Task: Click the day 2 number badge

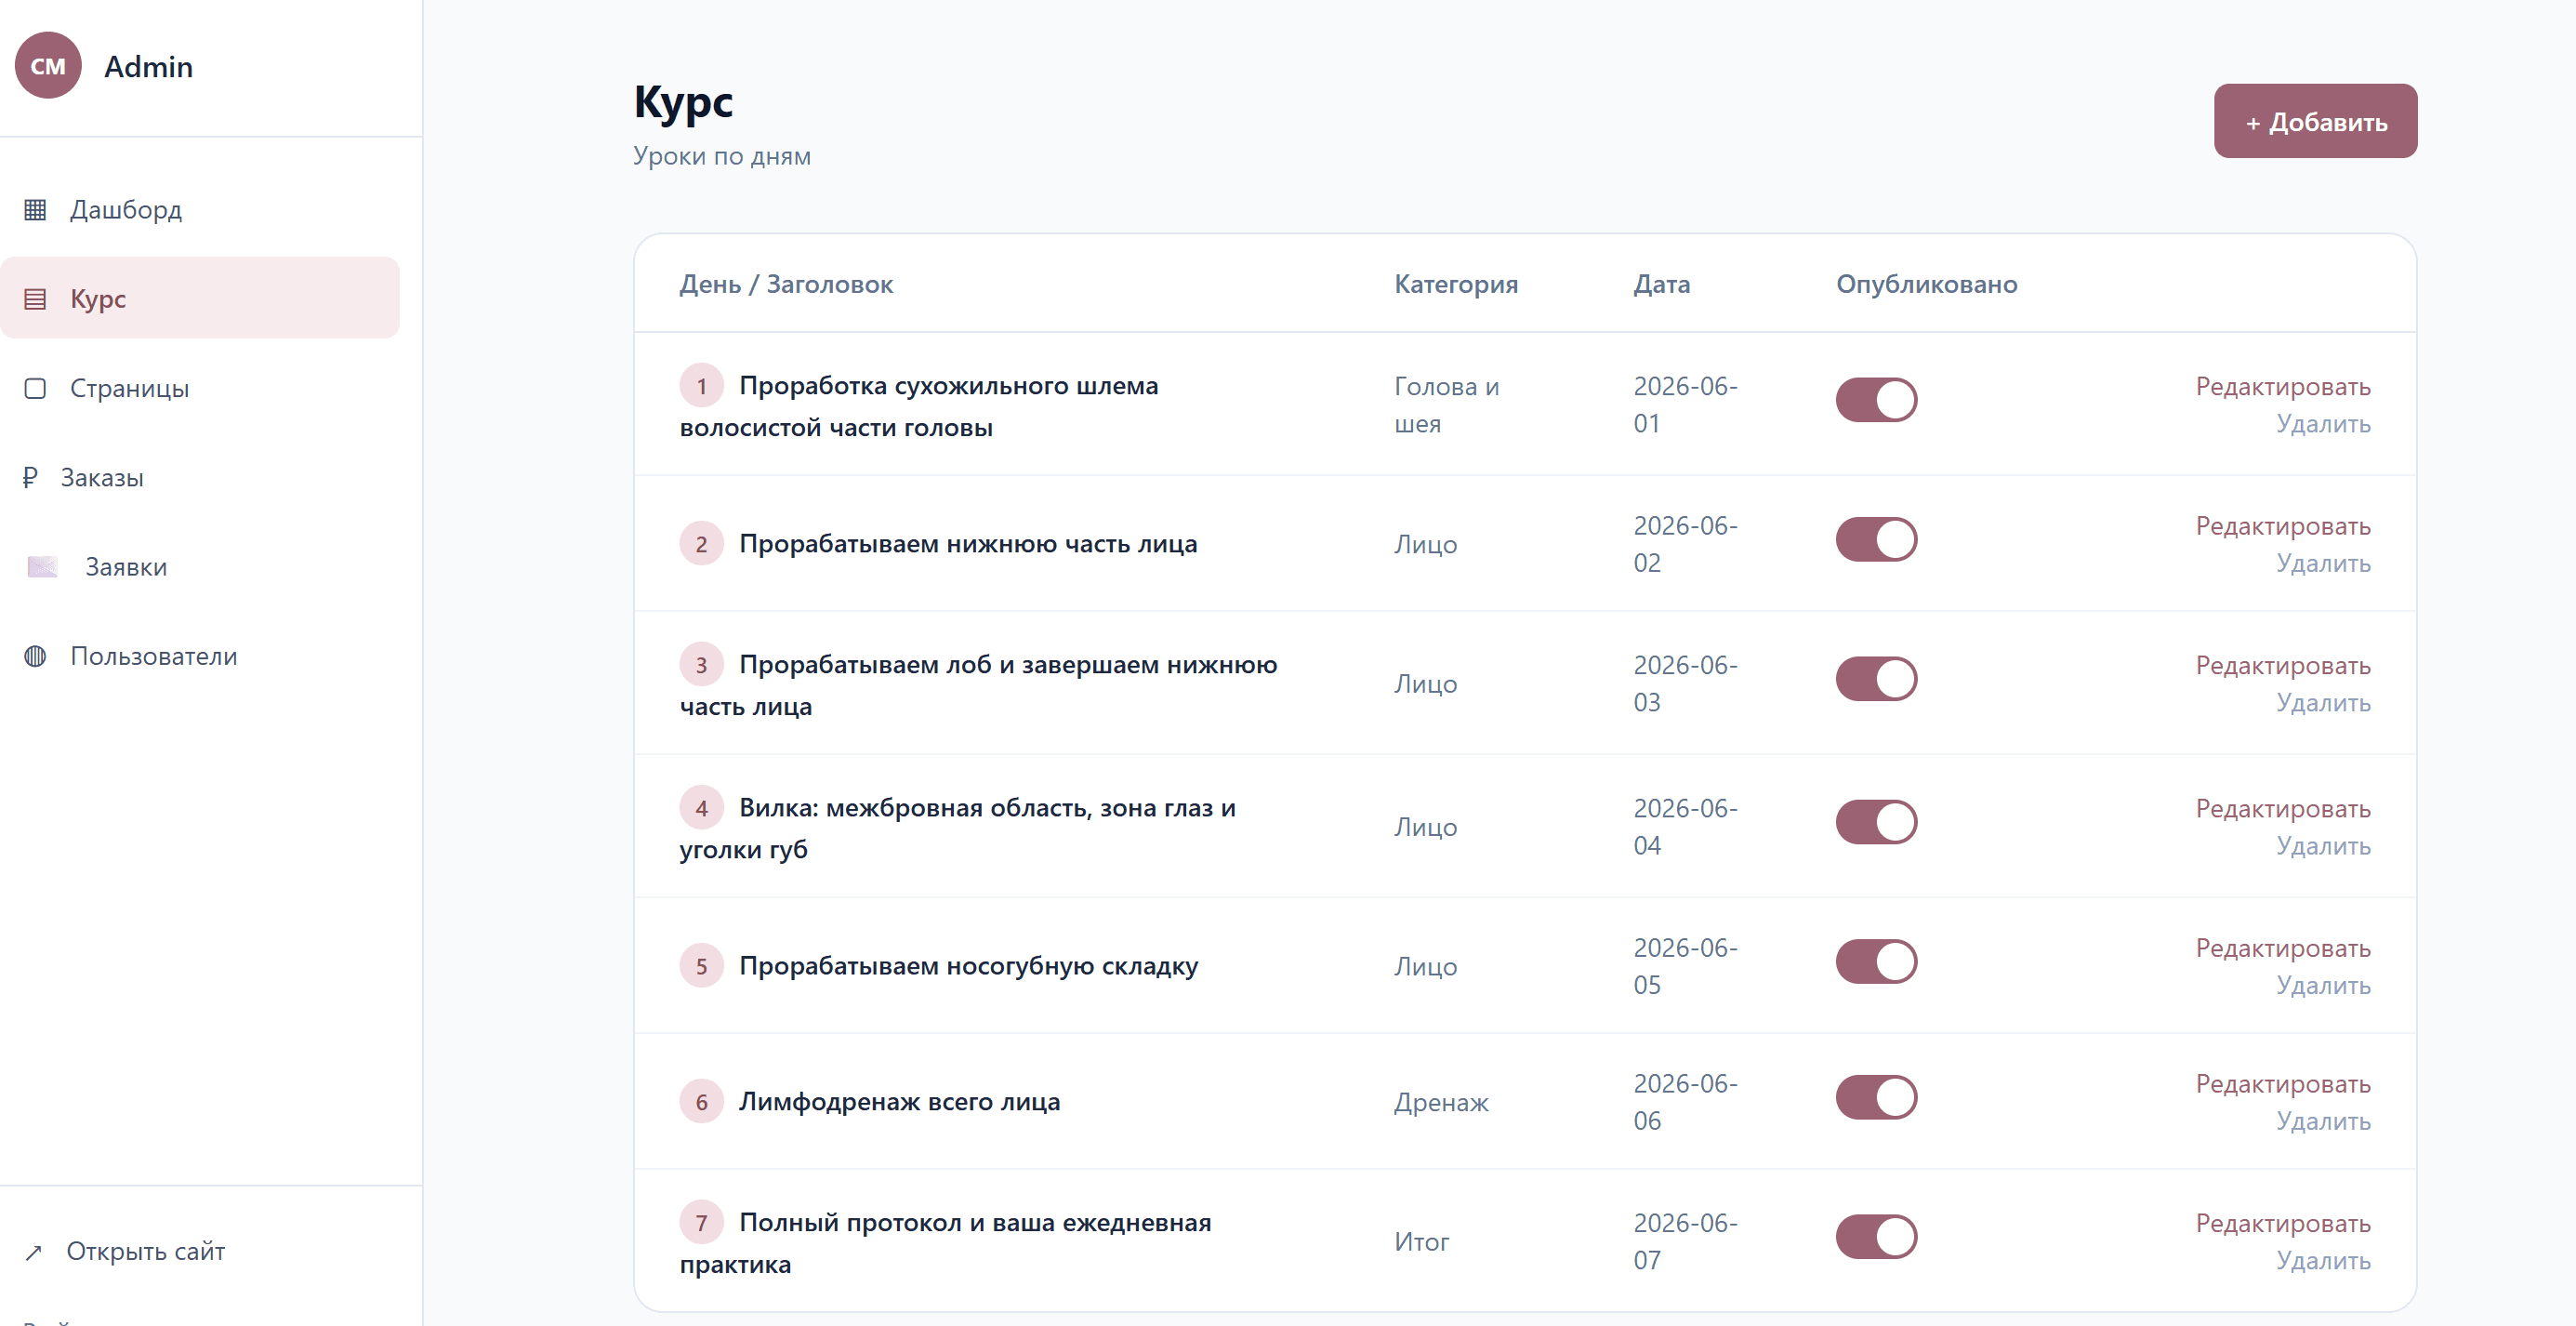Action: coord(701,544)
